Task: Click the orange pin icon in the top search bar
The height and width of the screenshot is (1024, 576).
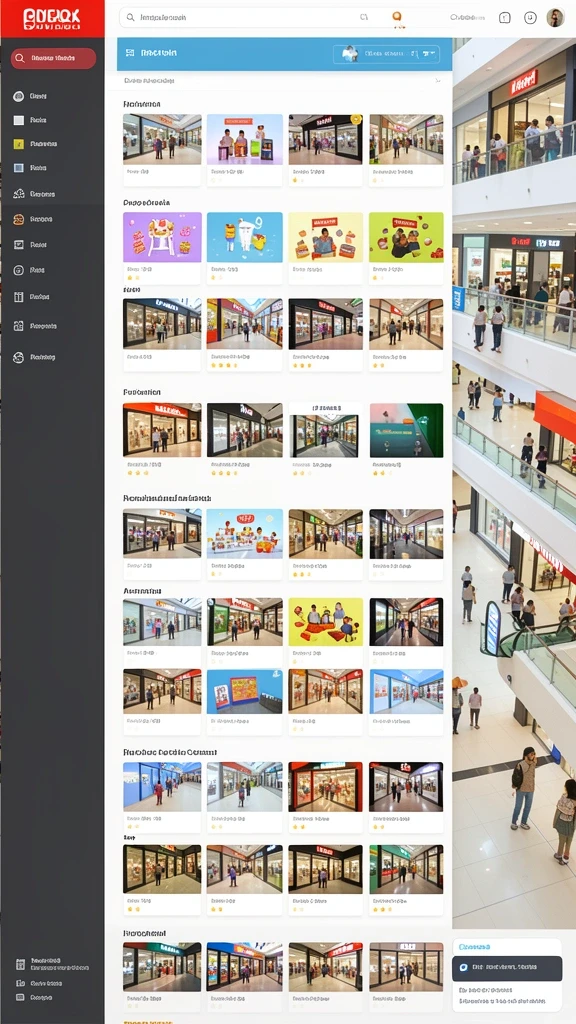Action: pos(396,18)
